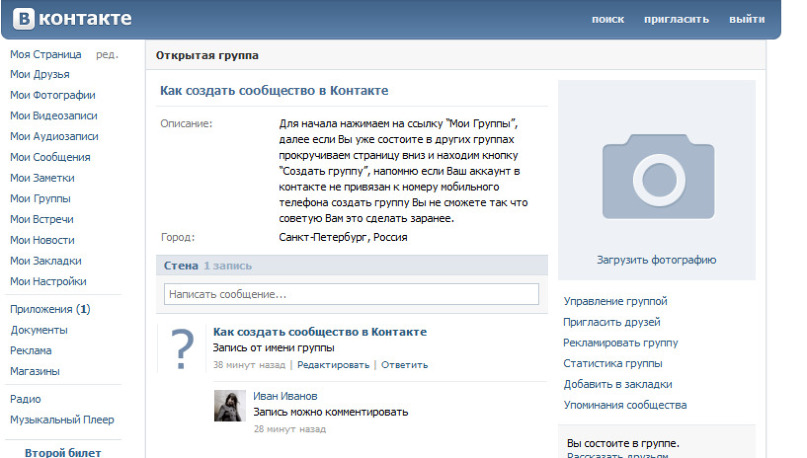Click Пригласить друзей link
Screen dimensions: 807x458
612,322
